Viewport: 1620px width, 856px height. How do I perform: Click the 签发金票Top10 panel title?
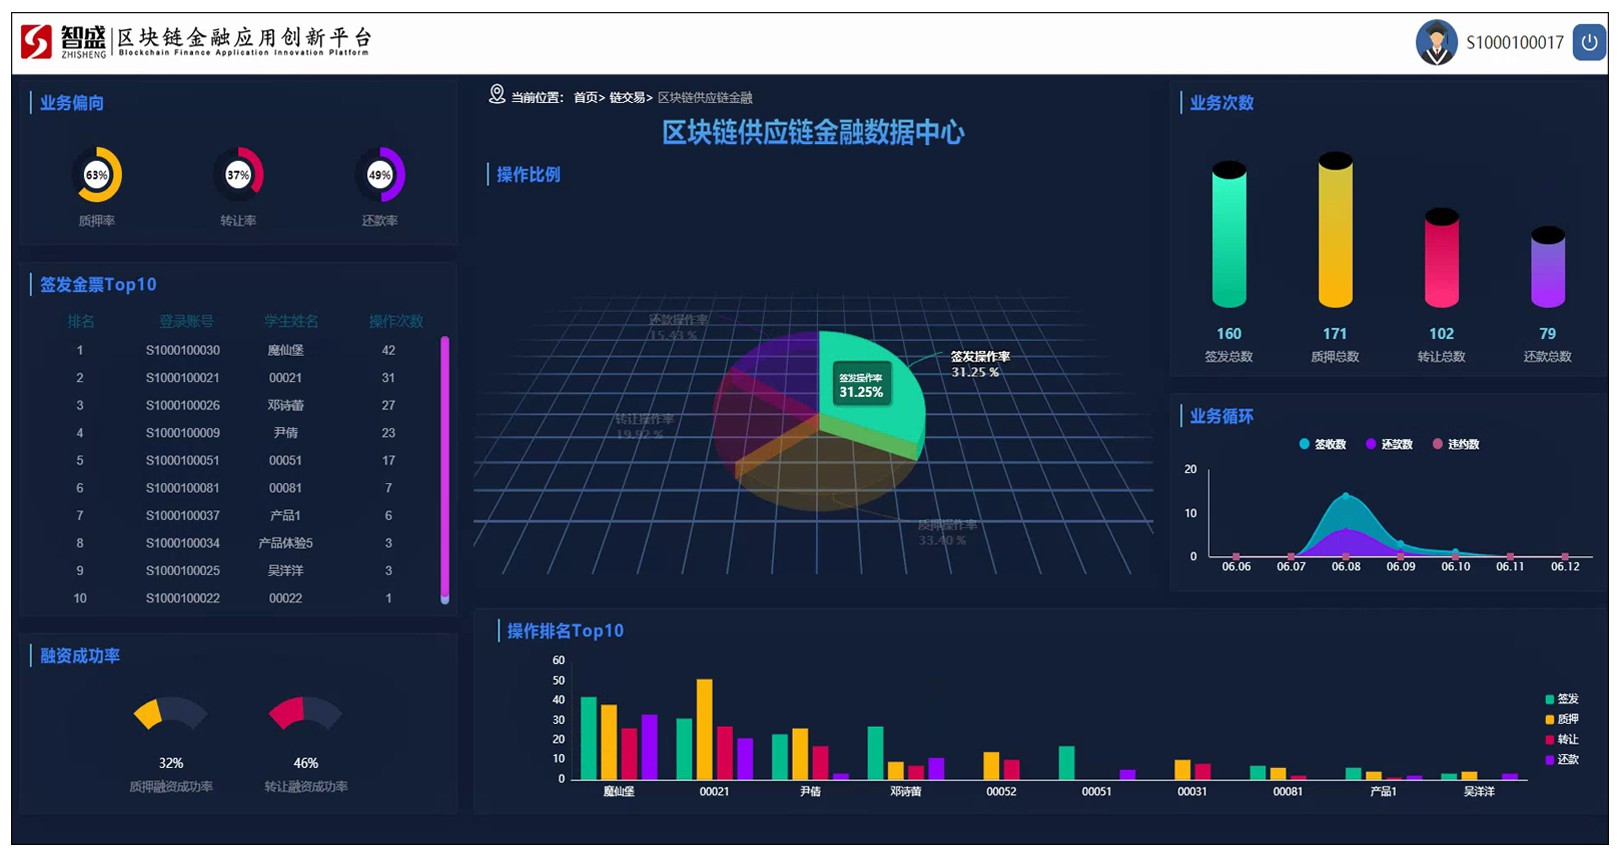(x=98, y=284)
